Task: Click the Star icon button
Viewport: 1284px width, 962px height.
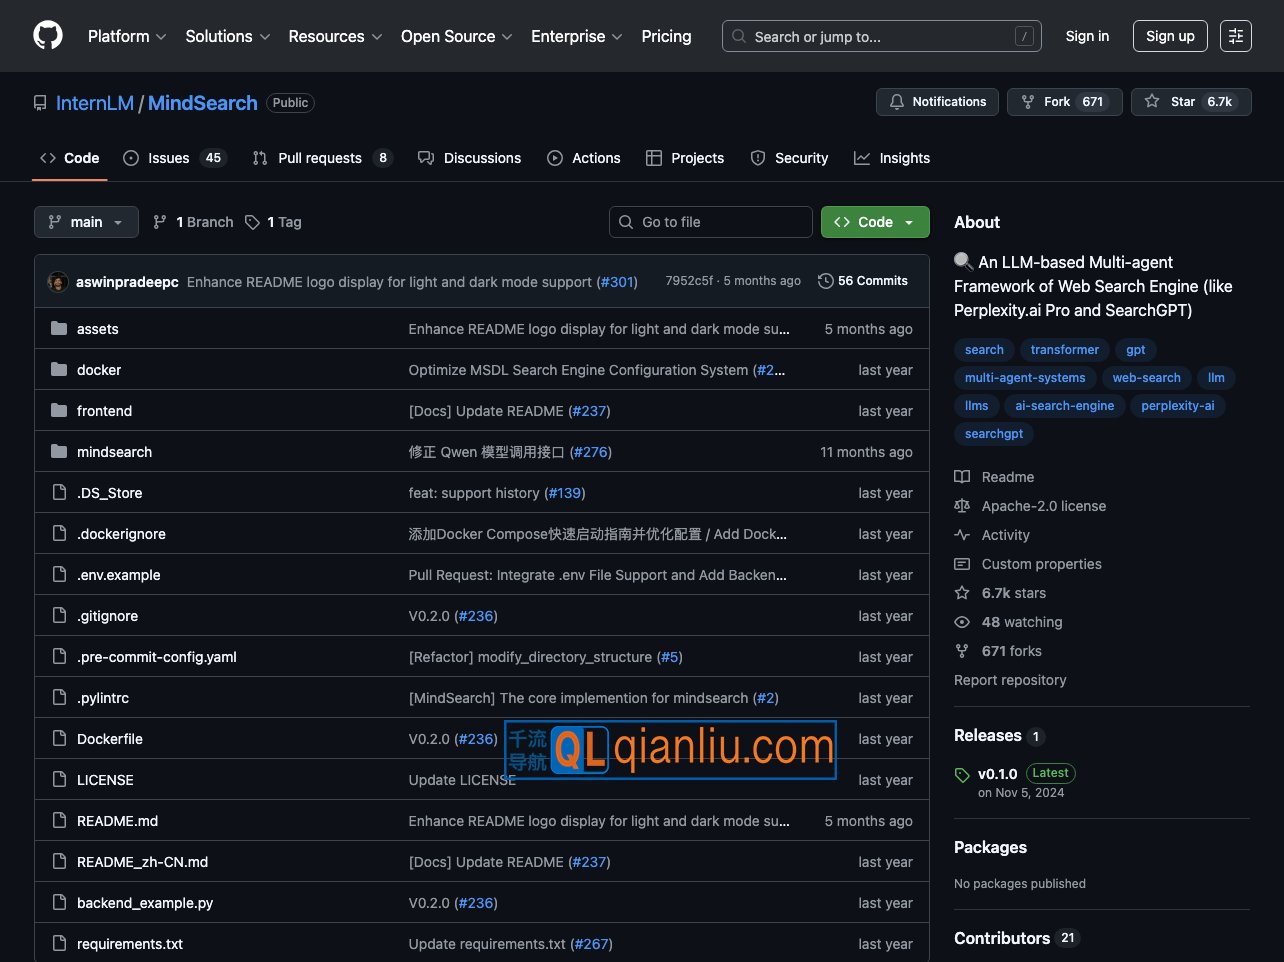Action: coord(1152,102)
